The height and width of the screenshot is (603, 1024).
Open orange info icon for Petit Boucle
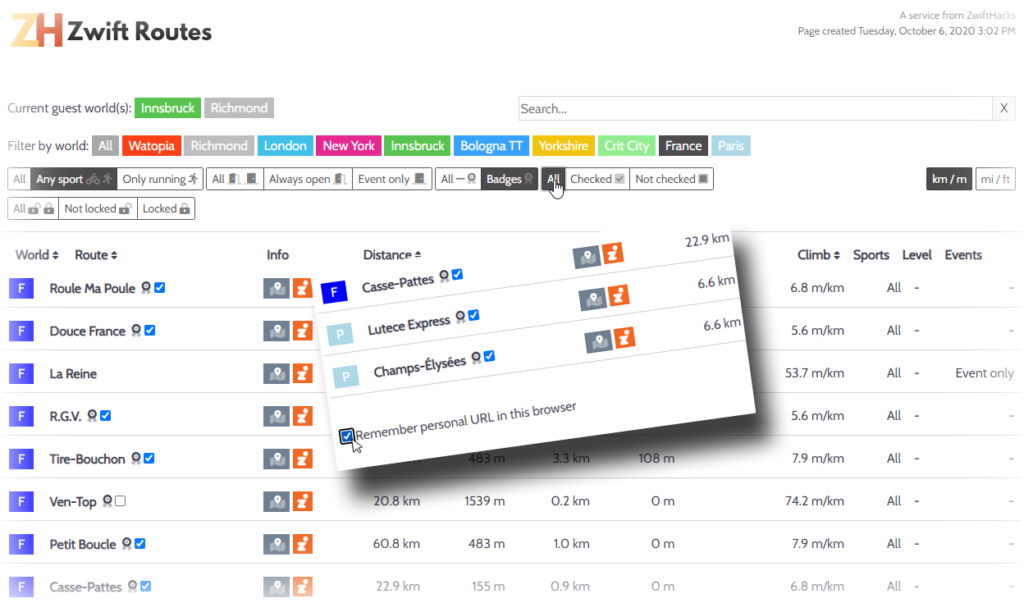tap(302, 544)
